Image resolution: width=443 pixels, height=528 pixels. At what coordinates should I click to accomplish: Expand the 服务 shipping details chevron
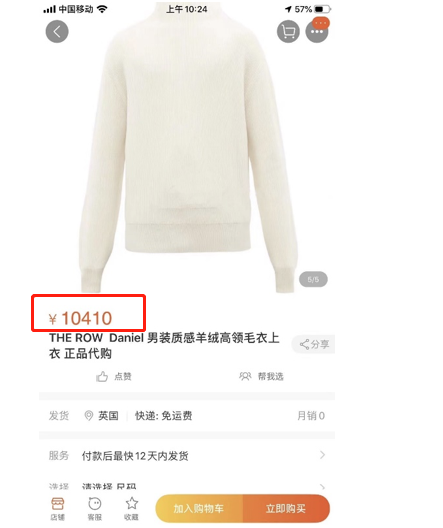[x=322, y=455]
